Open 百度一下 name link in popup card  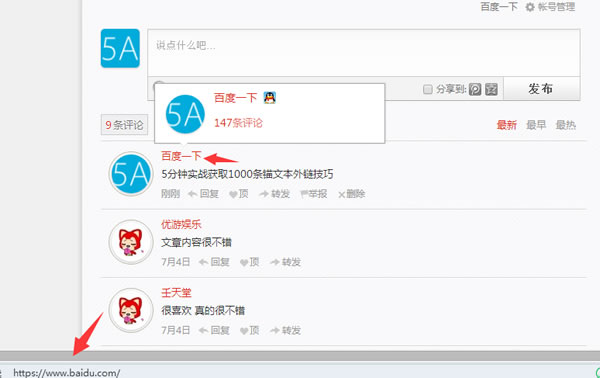point(235,98)
